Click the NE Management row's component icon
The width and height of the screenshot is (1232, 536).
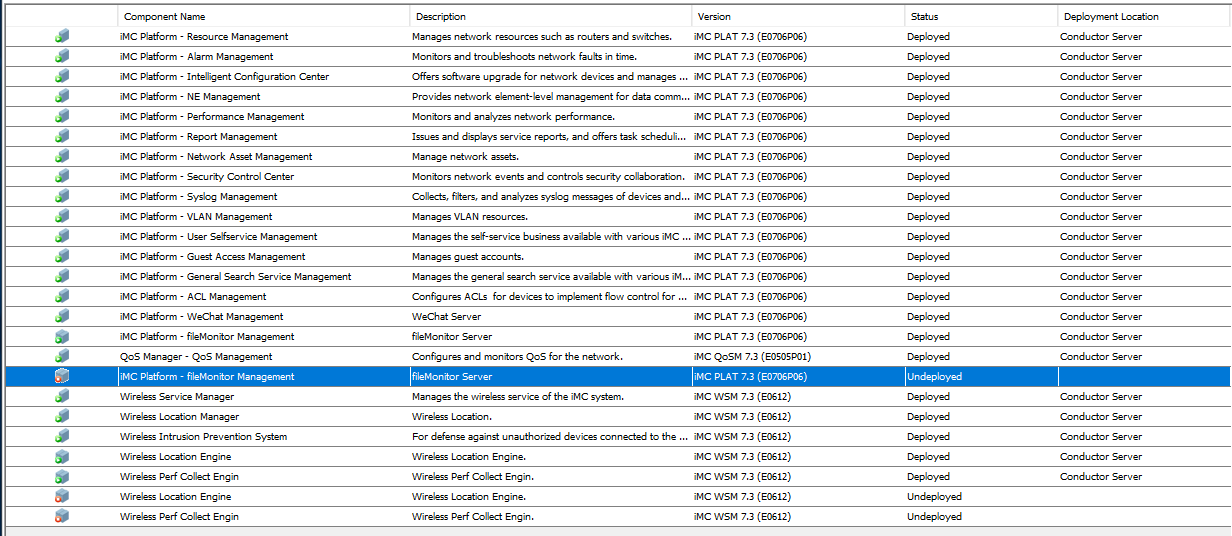(x=62, y=97)
